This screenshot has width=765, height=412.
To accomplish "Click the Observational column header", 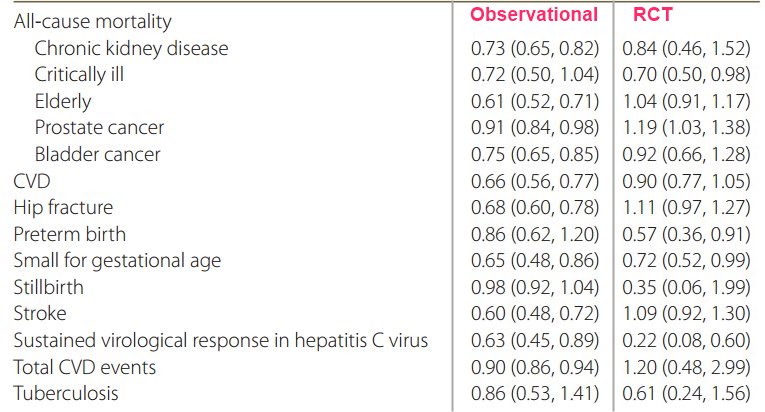I will 534,15.
